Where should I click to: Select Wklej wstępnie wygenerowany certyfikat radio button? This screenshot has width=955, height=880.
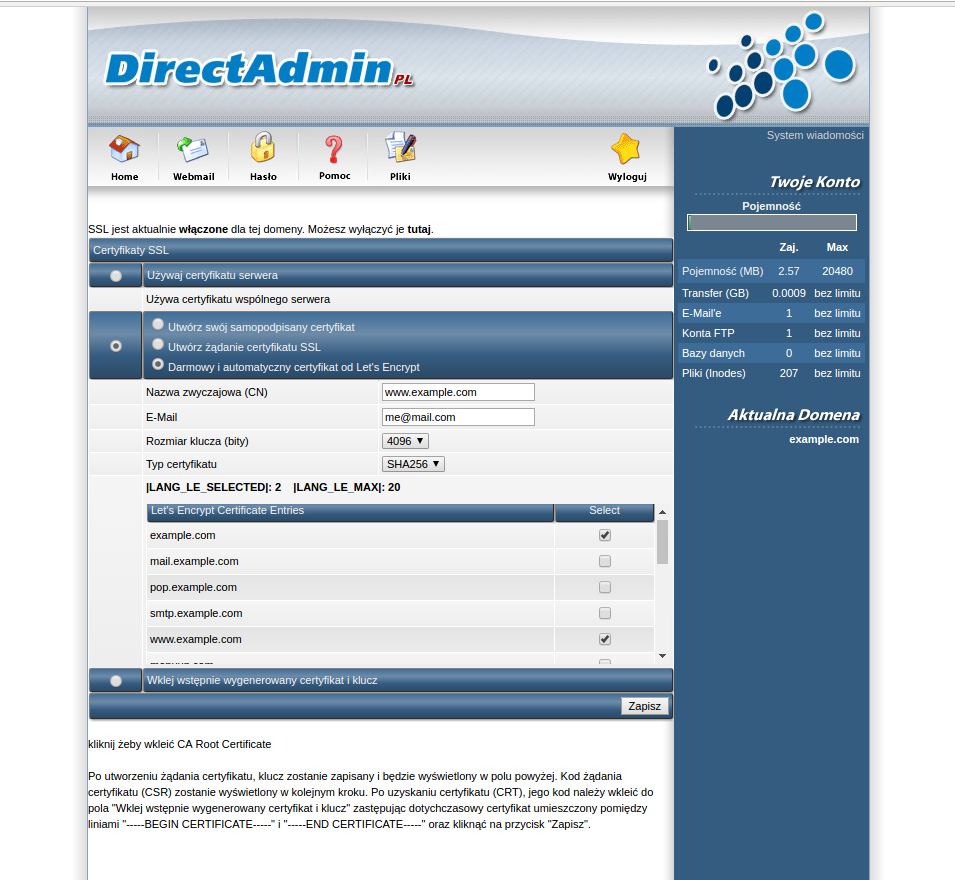[x=117, y=681]
